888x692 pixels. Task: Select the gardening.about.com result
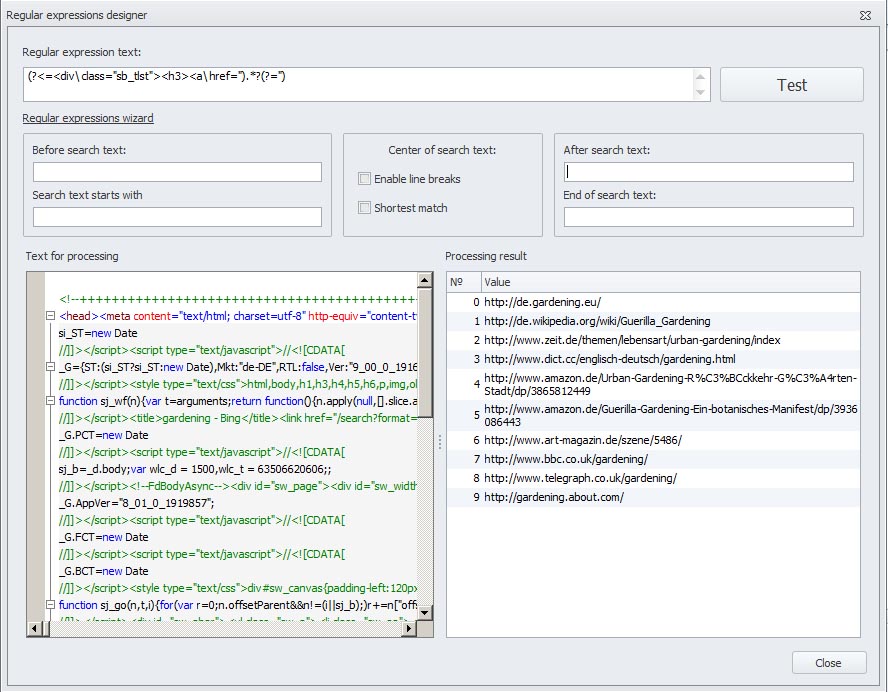[x=654, y=497]
